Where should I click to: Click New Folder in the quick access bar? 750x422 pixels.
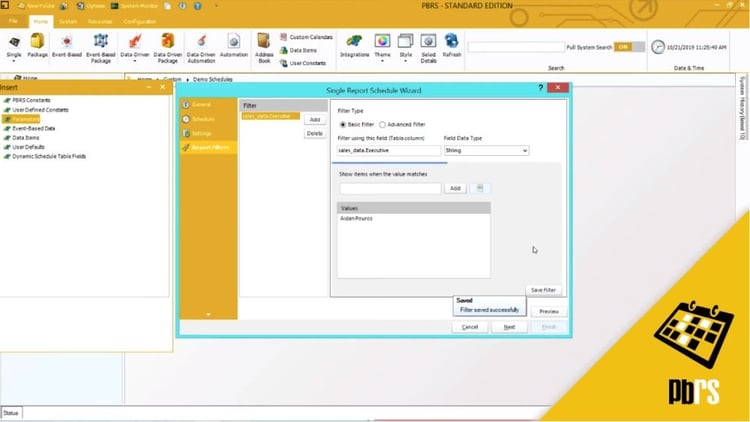36,6
